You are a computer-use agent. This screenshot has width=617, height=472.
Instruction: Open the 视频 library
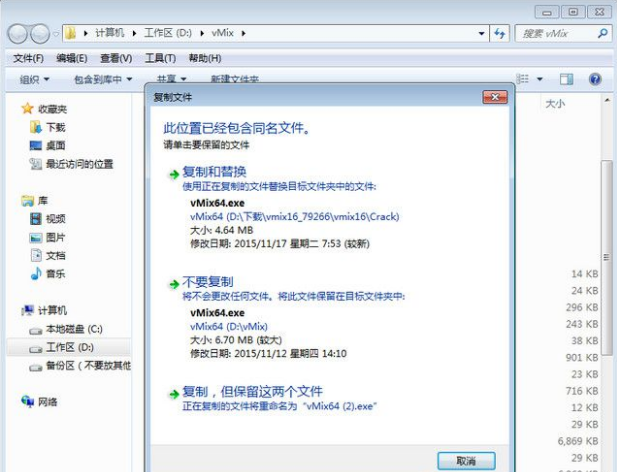(55, 219)
